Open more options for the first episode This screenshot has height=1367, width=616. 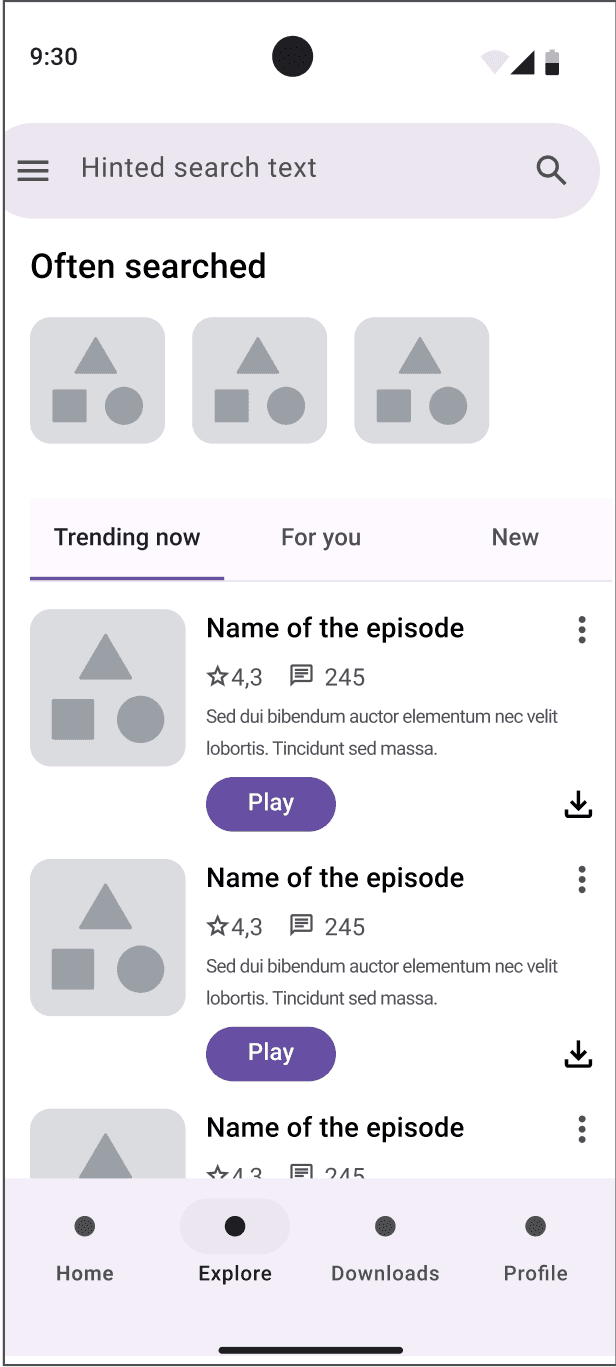[x=582, y=630]
